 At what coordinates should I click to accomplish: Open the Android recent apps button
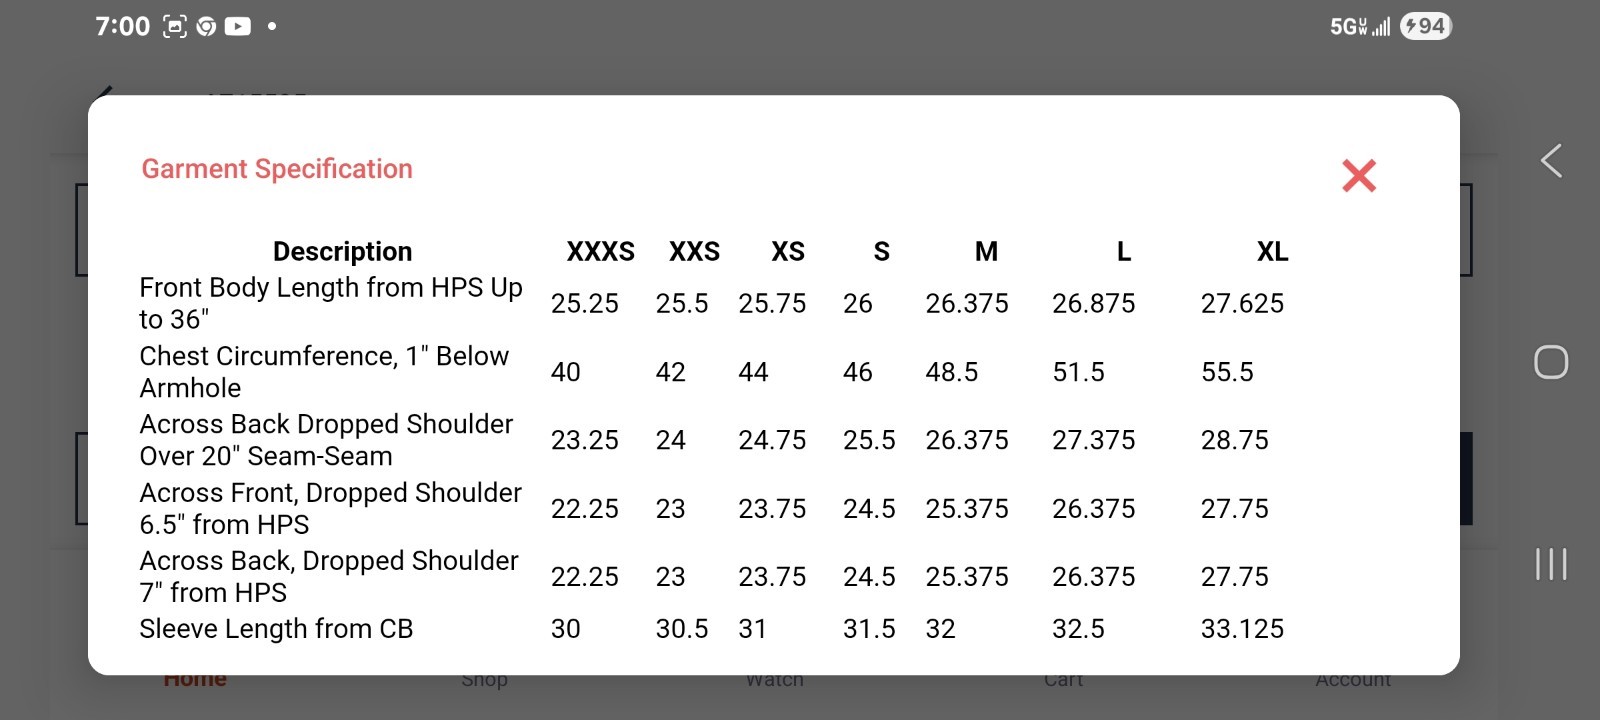coord(1551,564)
